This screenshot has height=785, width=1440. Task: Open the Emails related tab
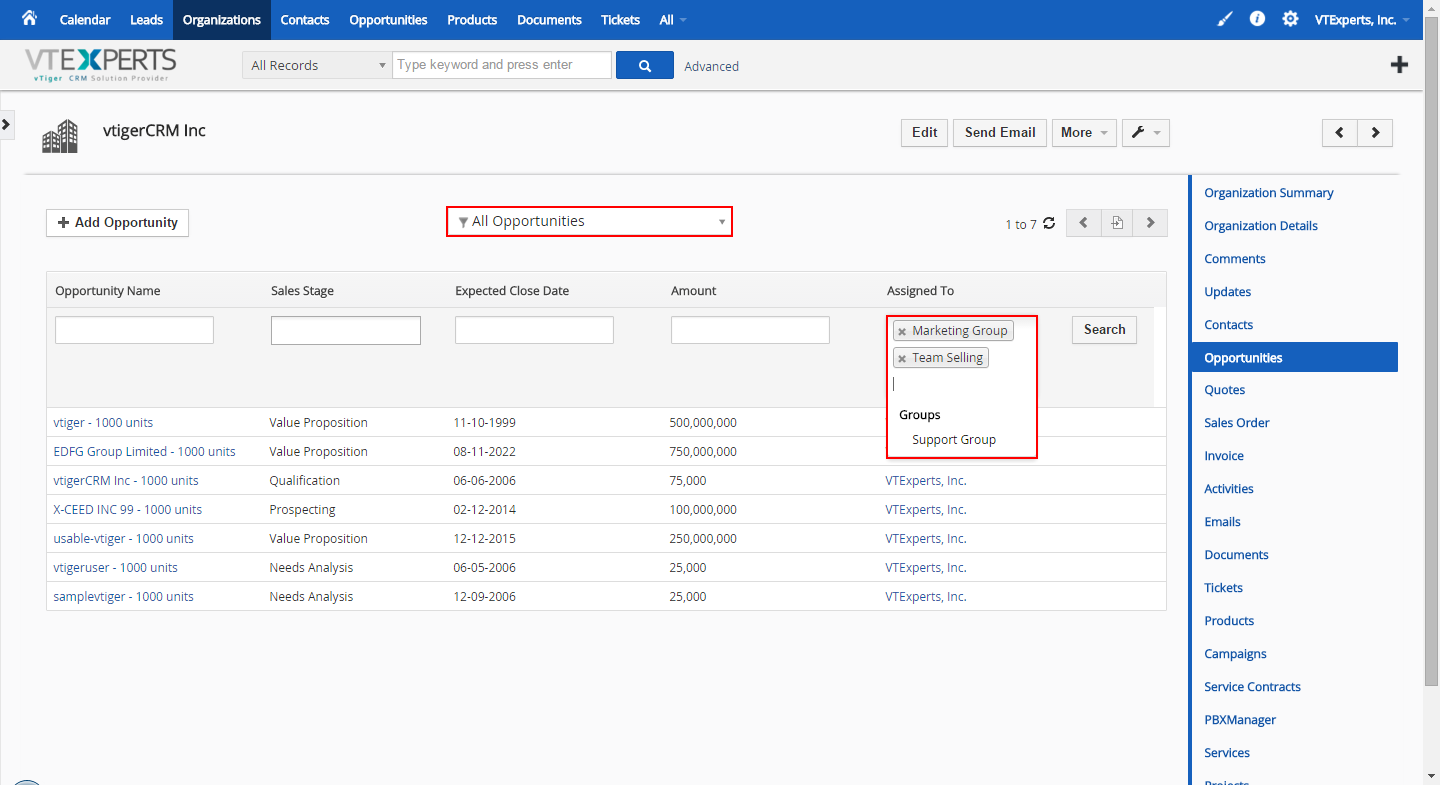click(1222, 522)
